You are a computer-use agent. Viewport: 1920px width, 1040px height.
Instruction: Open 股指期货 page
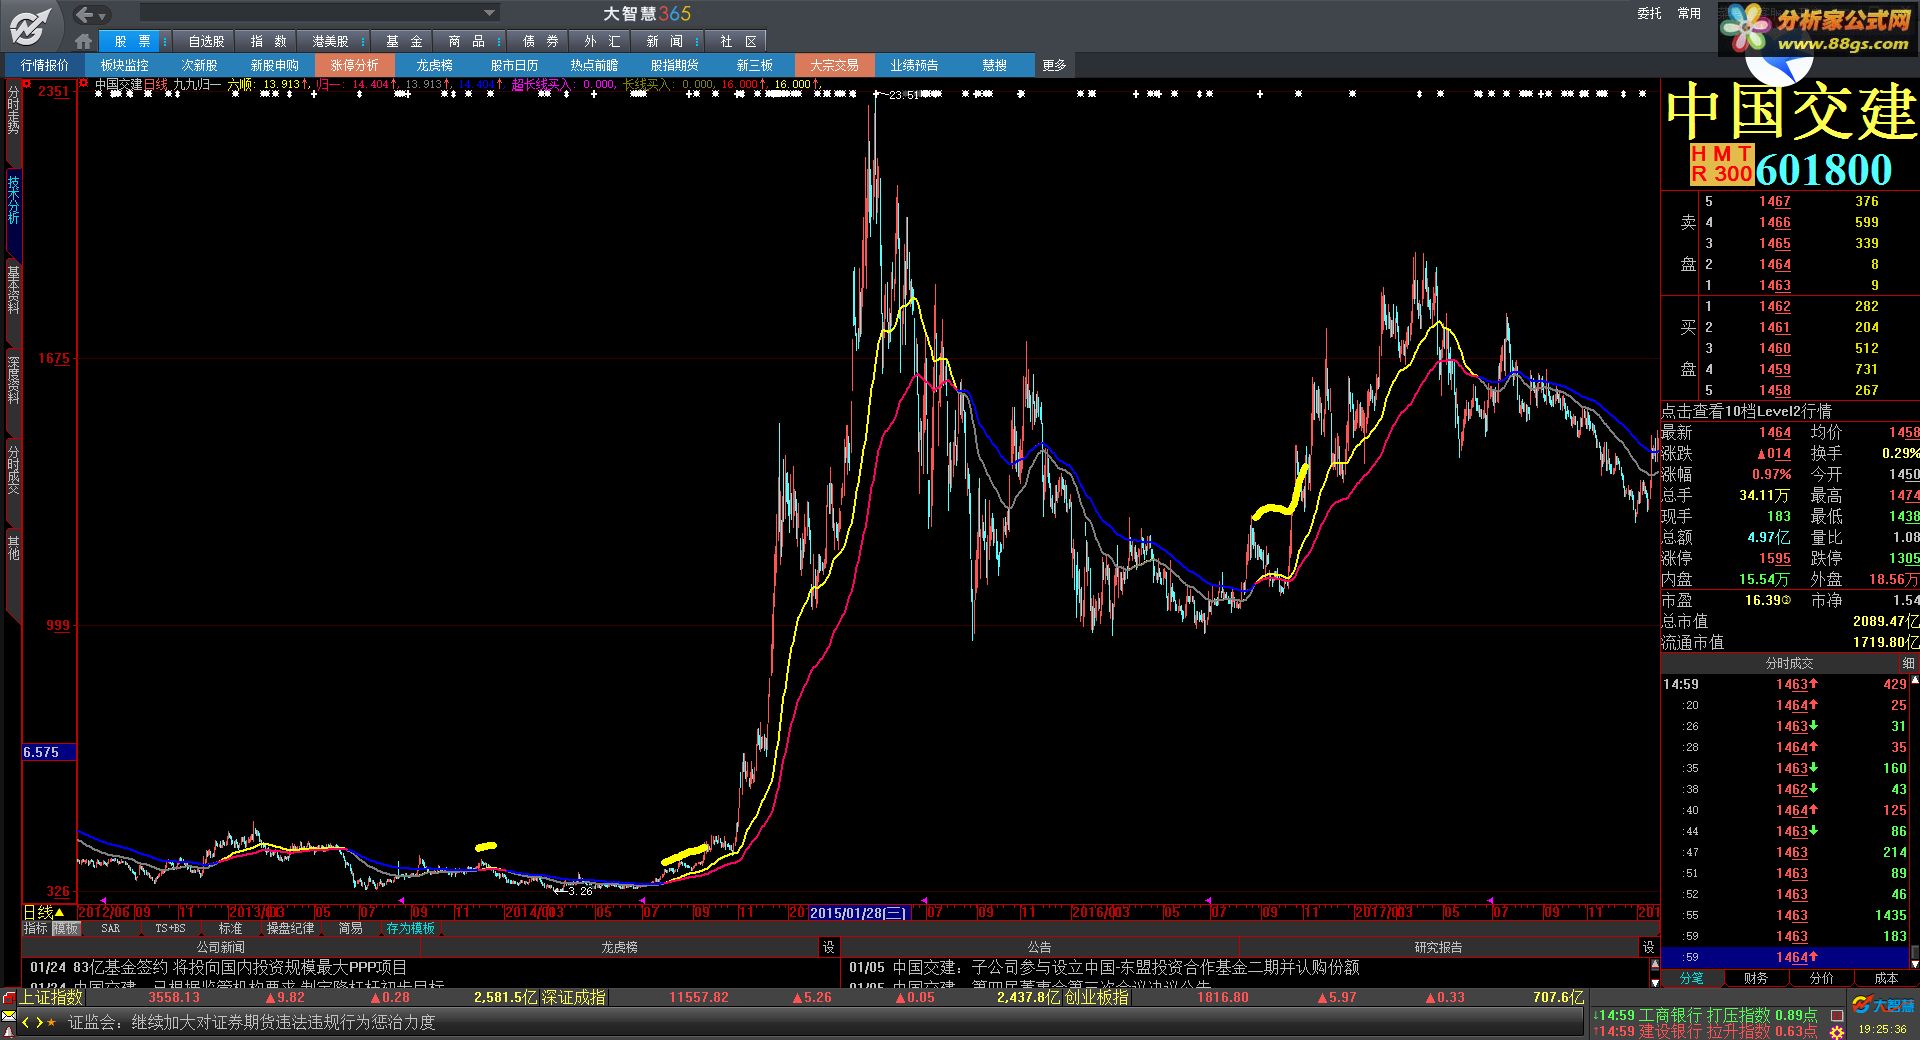pos(674,65)
